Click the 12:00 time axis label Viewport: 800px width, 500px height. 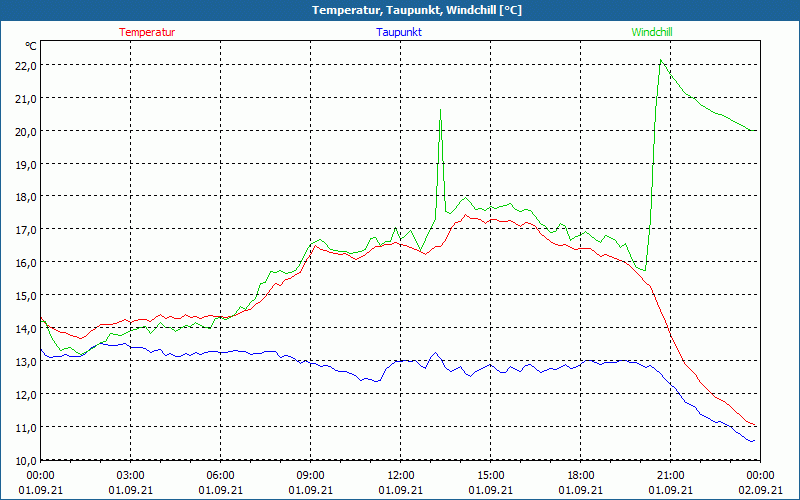pyautogui.click(x=401, y=476)
